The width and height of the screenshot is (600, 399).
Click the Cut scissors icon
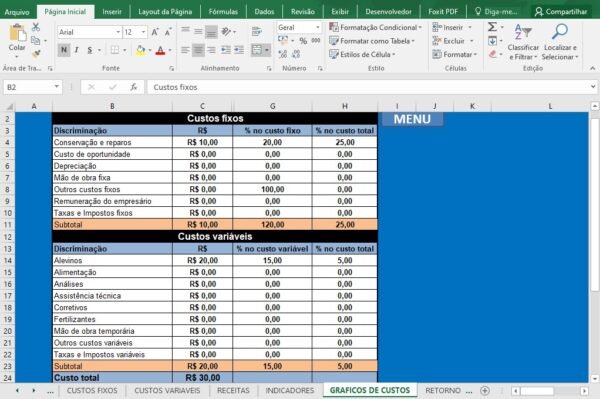(x=36, y=26)
